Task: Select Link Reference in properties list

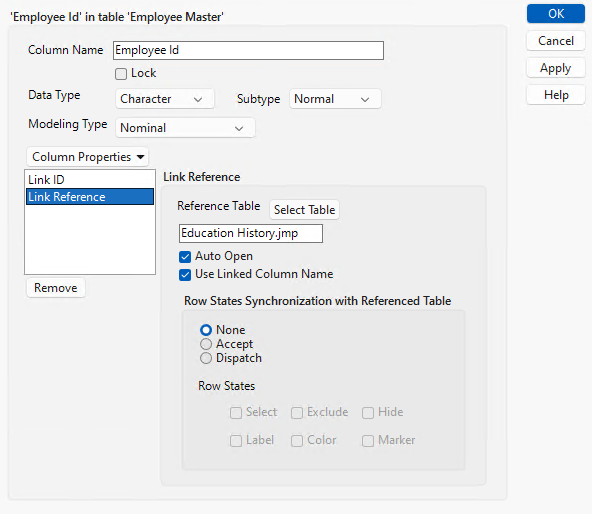Action: tap(90, 197)
